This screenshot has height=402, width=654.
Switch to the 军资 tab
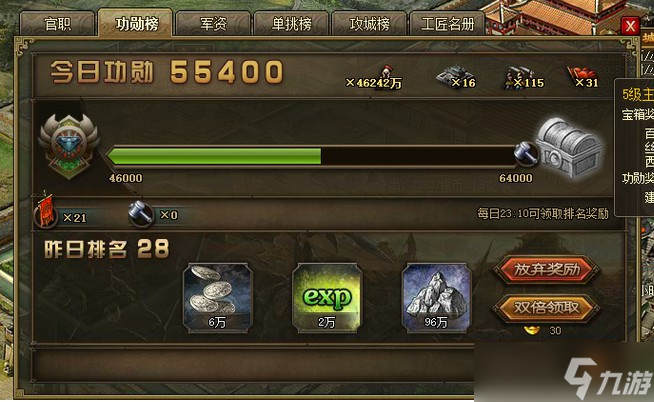tap(213, 24)
